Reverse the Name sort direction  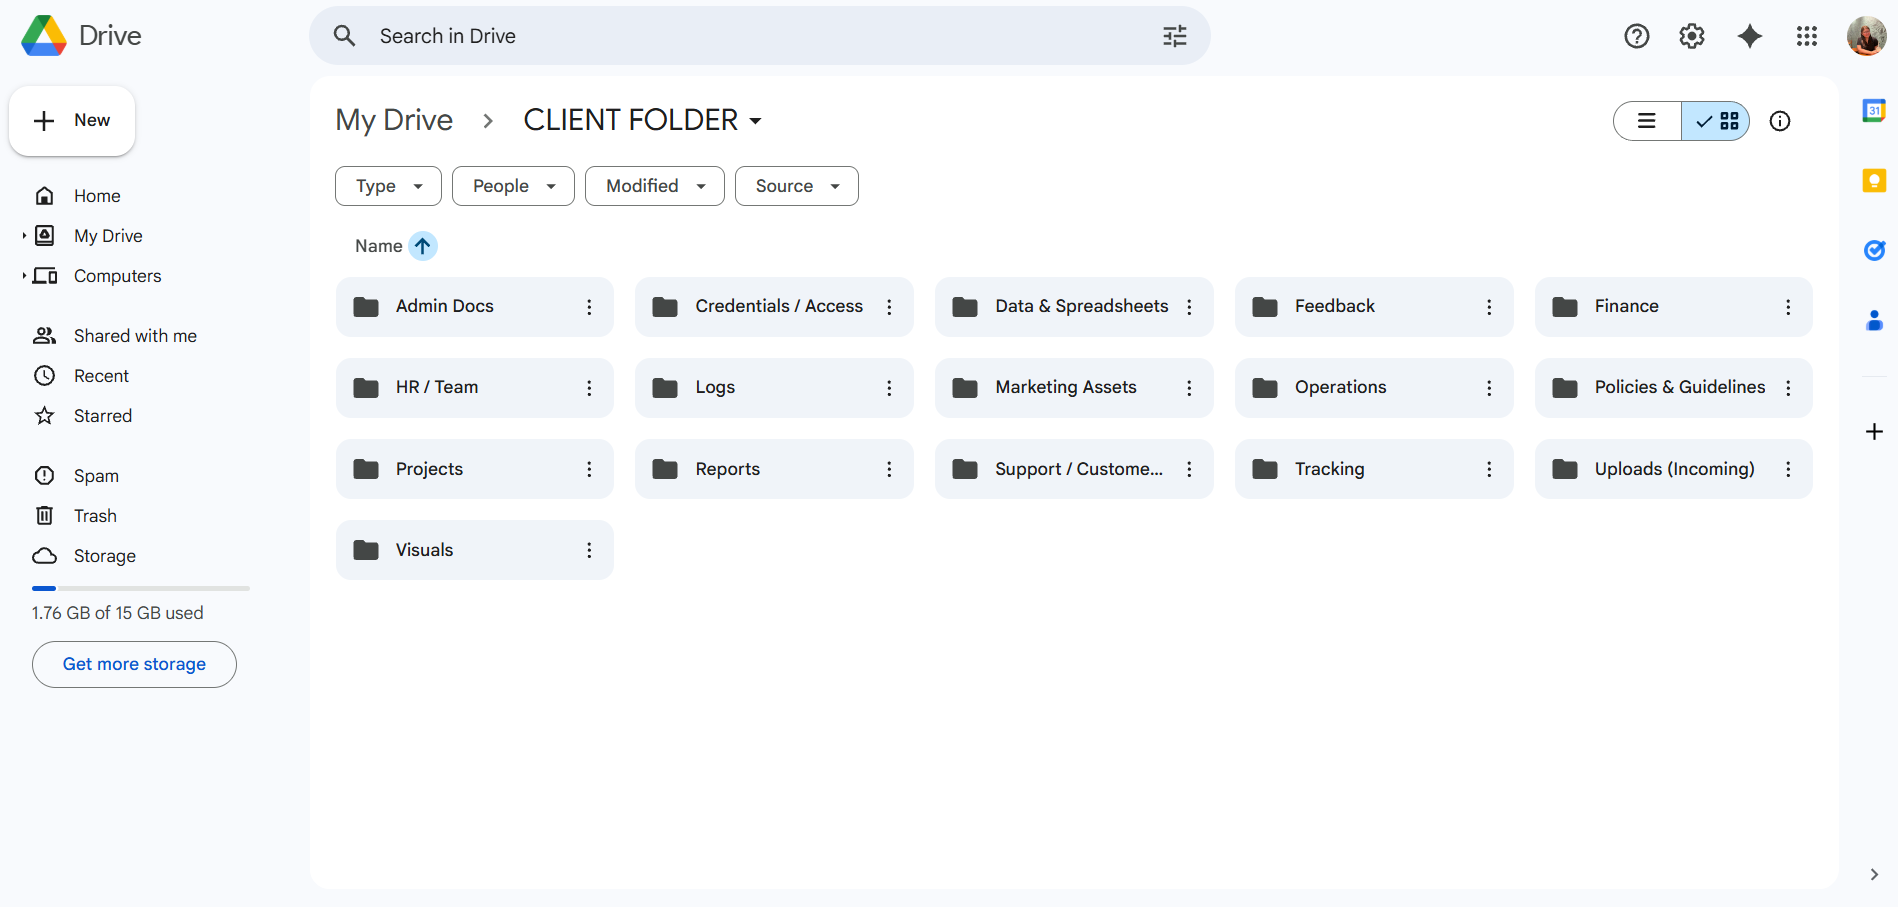point(423,246)
